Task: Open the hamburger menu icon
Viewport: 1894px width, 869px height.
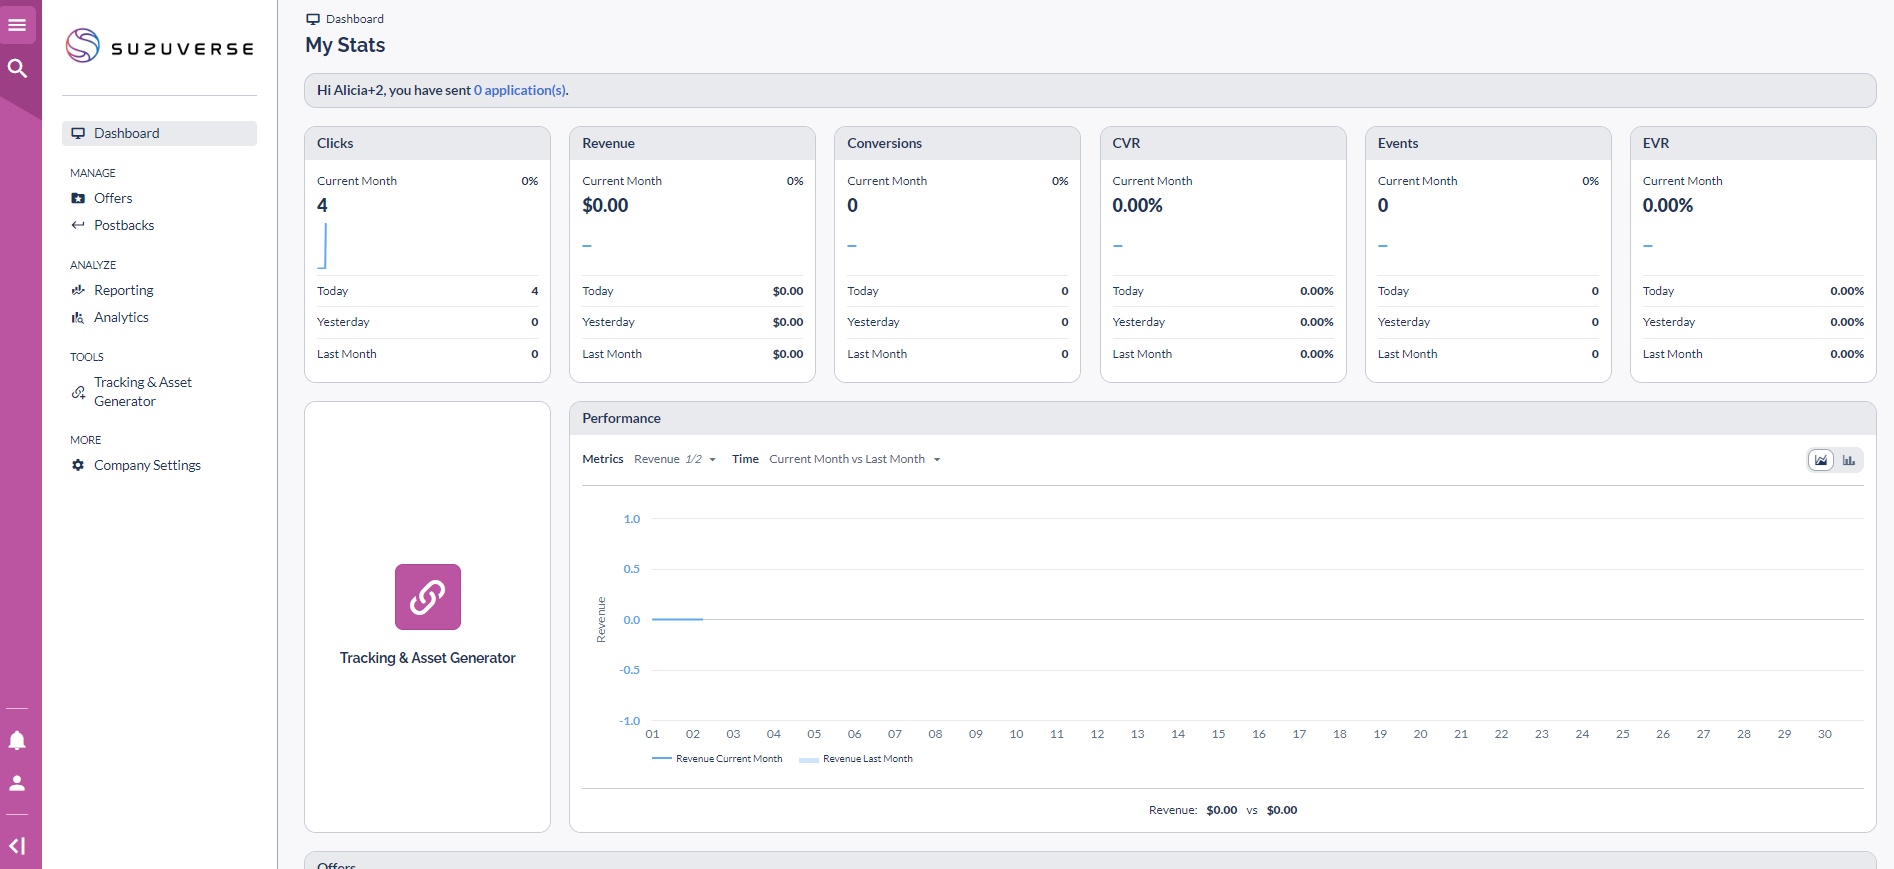Action: 17,25
